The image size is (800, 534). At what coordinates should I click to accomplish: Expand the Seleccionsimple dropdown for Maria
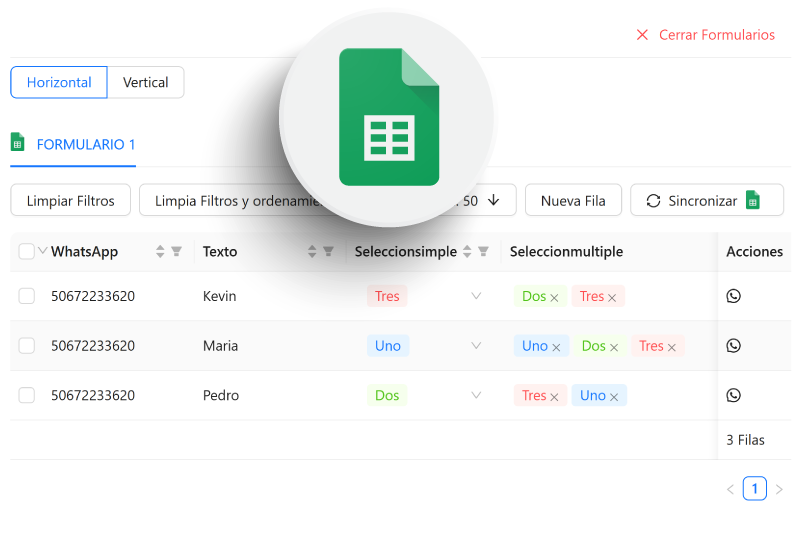click(x=476, y=345)
